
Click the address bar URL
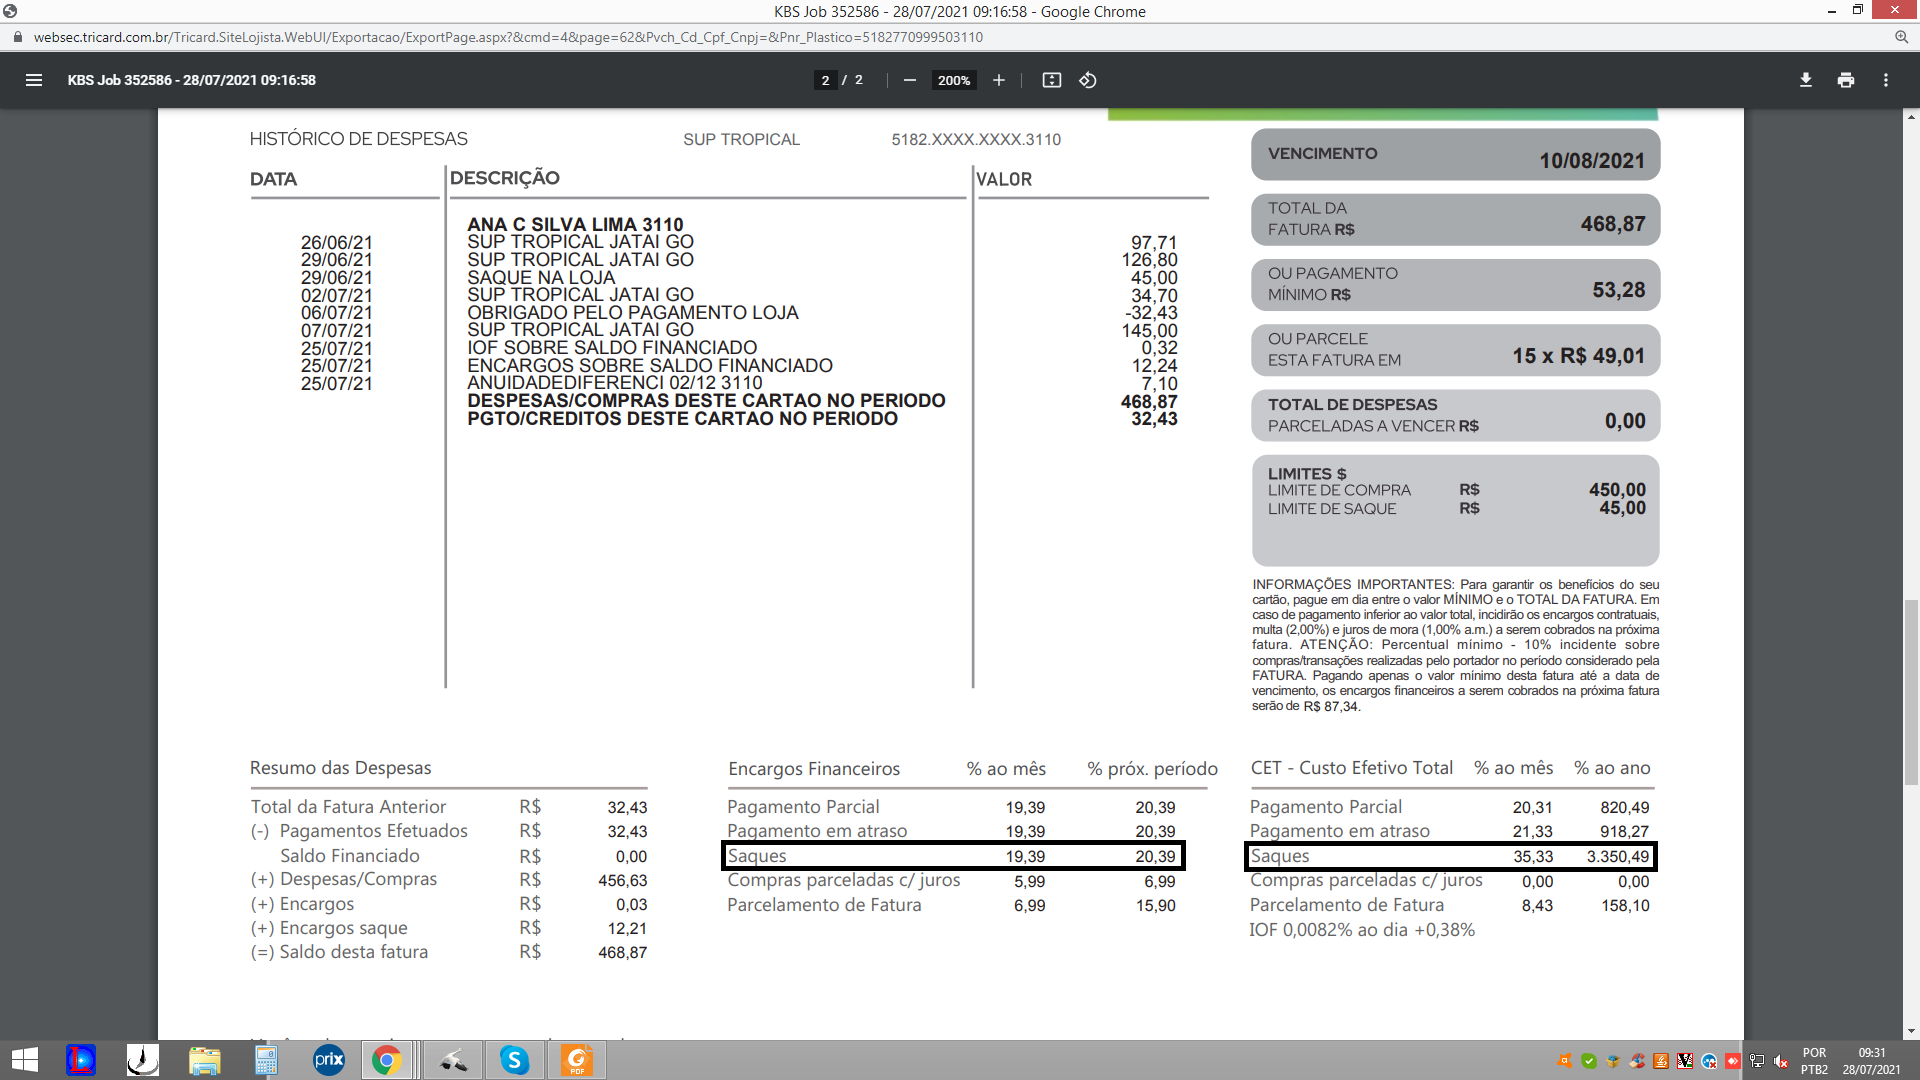click(x=508, y=37)
